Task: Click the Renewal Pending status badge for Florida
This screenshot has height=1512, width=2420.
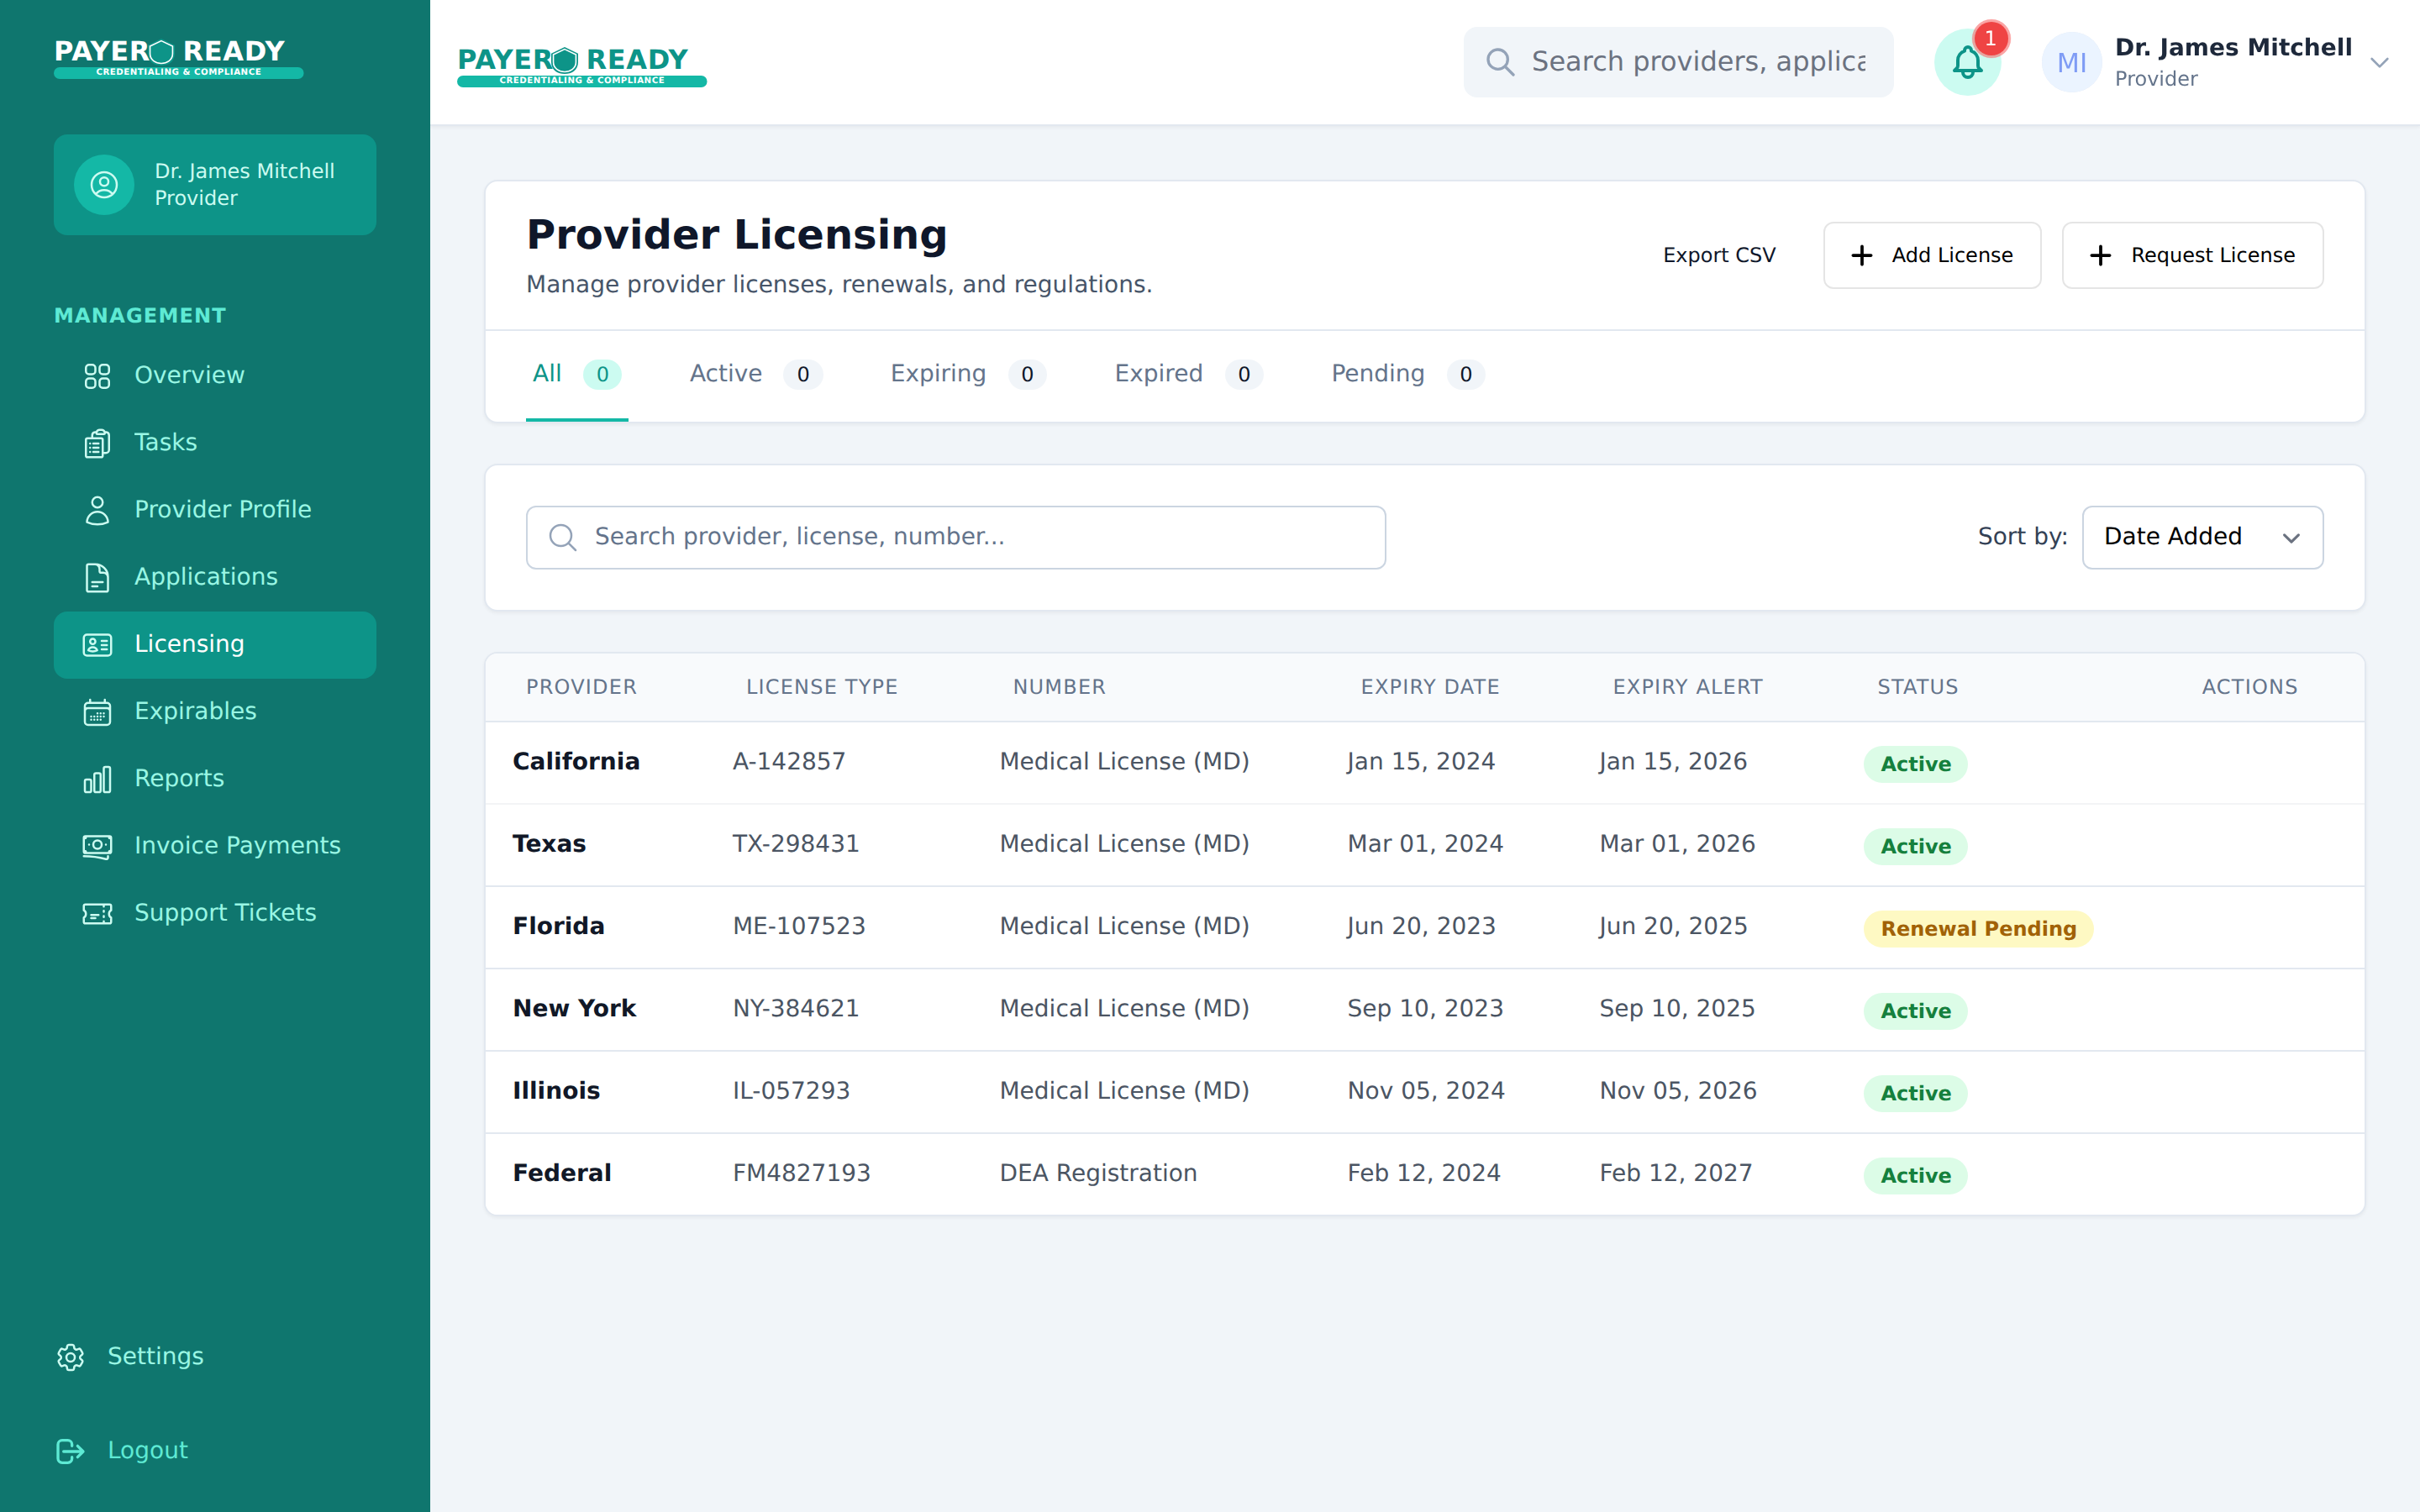Action: pos(1977,928)
